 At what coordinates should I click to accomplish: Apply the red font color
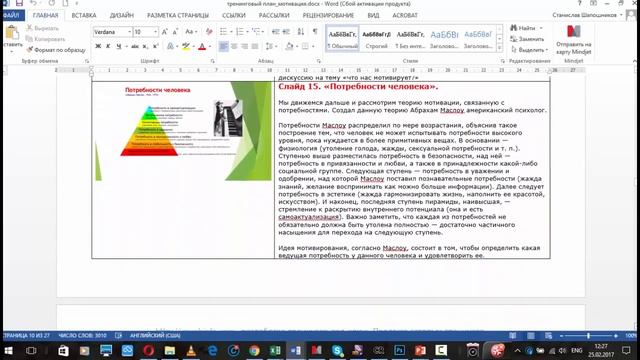tap(202, 47)
